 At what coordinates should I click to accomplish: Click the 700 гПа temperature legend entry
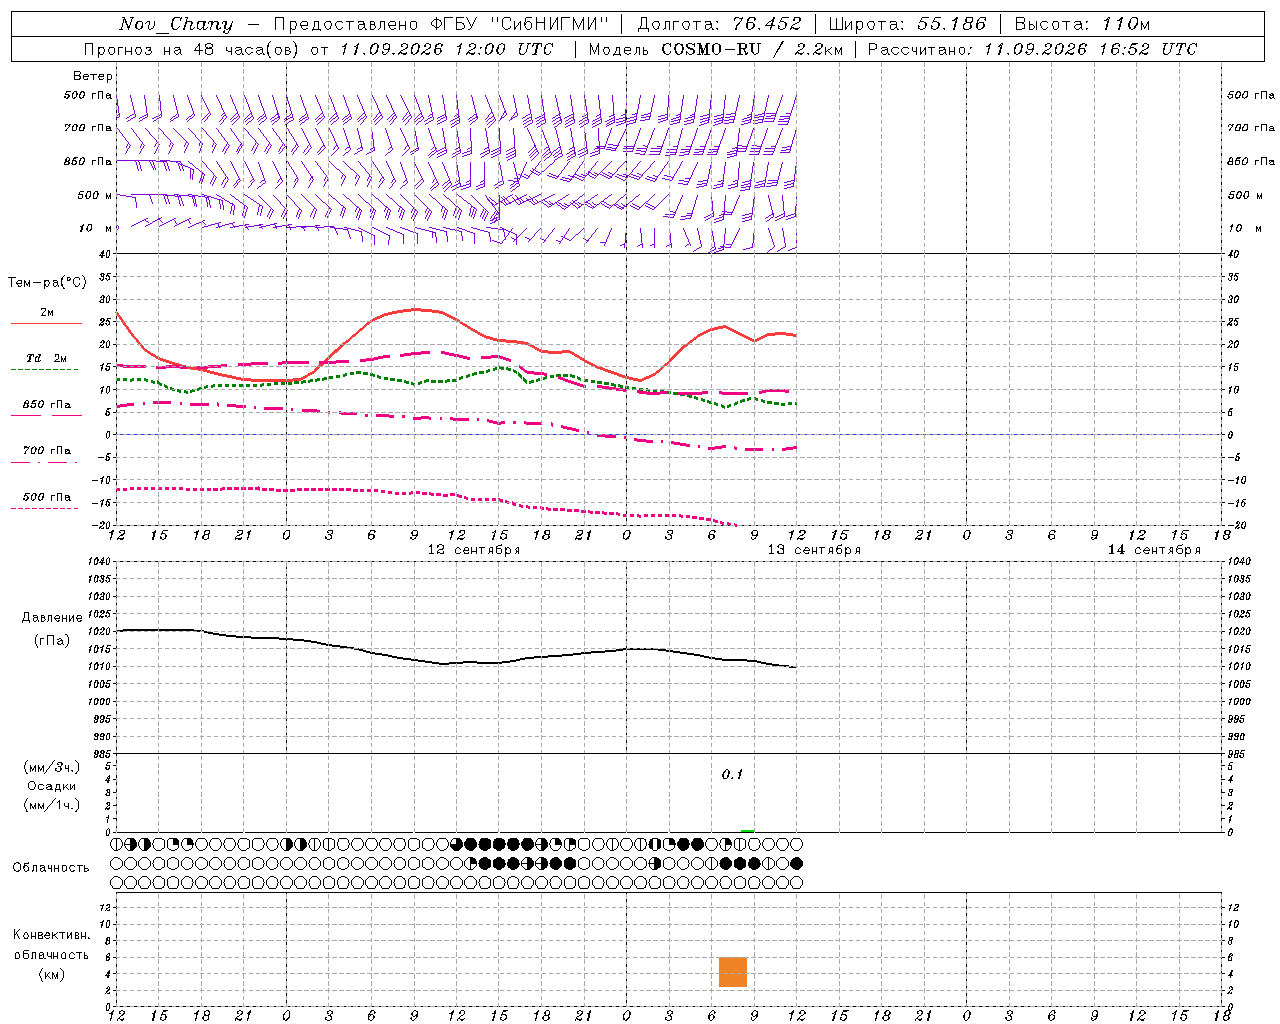tap(46, 451)
